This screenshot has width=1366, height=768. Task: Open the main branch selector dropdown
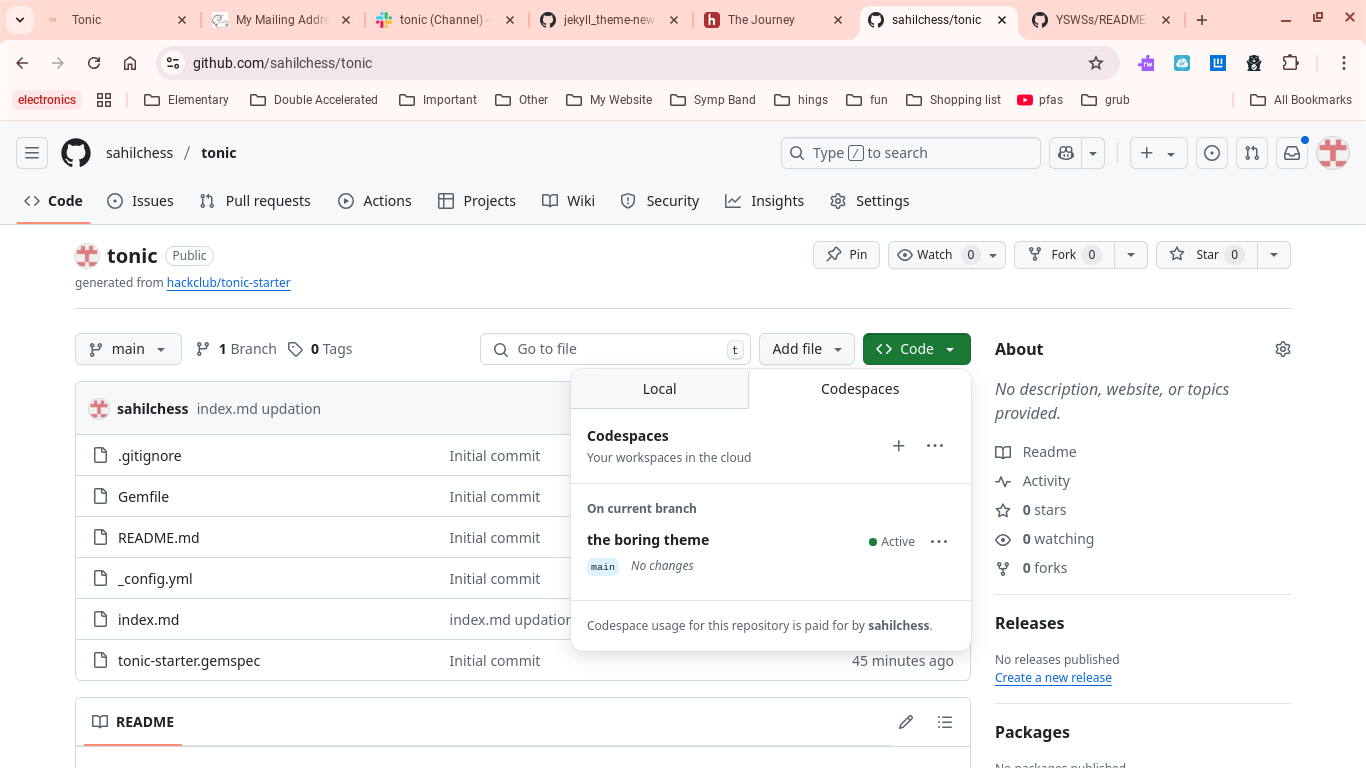point(128,349)
